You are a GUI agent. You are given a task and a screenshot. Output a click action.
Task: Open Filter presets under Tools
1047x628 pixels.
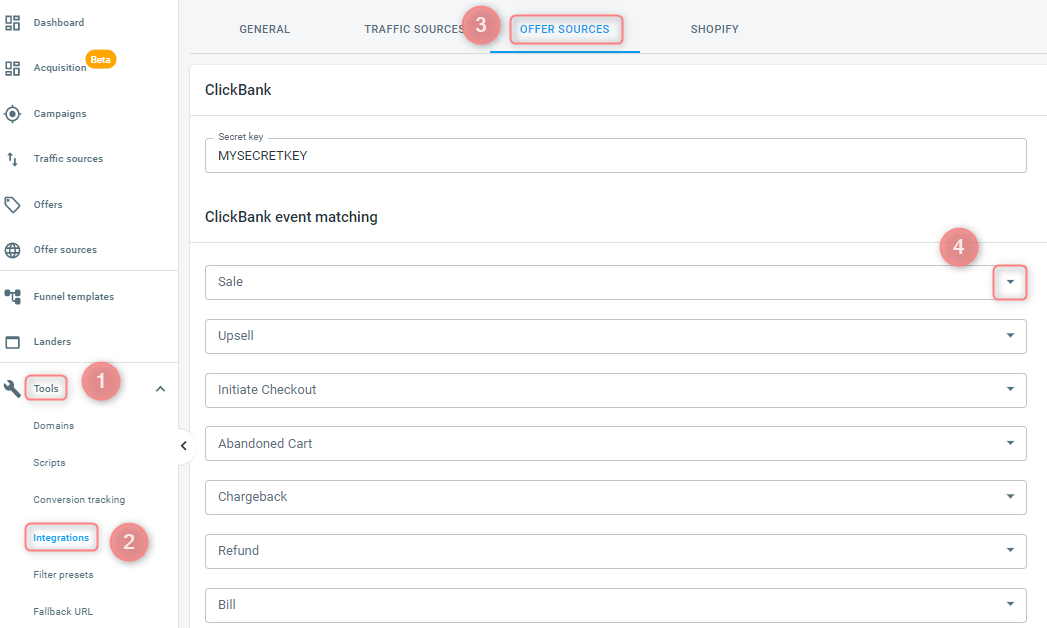pyautogui.click(x=63, y=575)
